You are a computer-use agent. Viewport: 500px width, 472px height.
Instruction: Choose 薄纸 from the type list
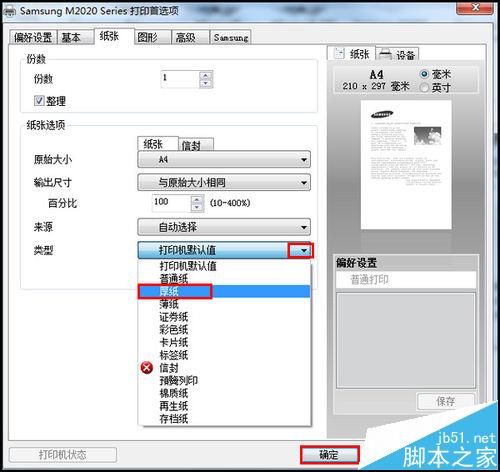pos(224,304)
